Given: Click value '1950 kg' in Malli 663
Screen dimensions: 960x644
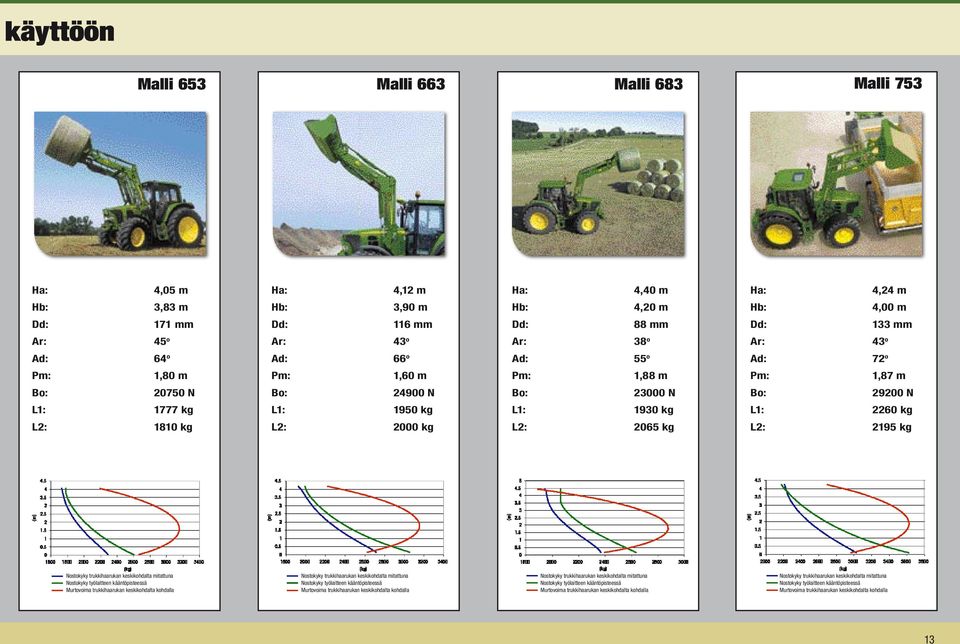Looking at the screenshot, I should tap(413, 410).
